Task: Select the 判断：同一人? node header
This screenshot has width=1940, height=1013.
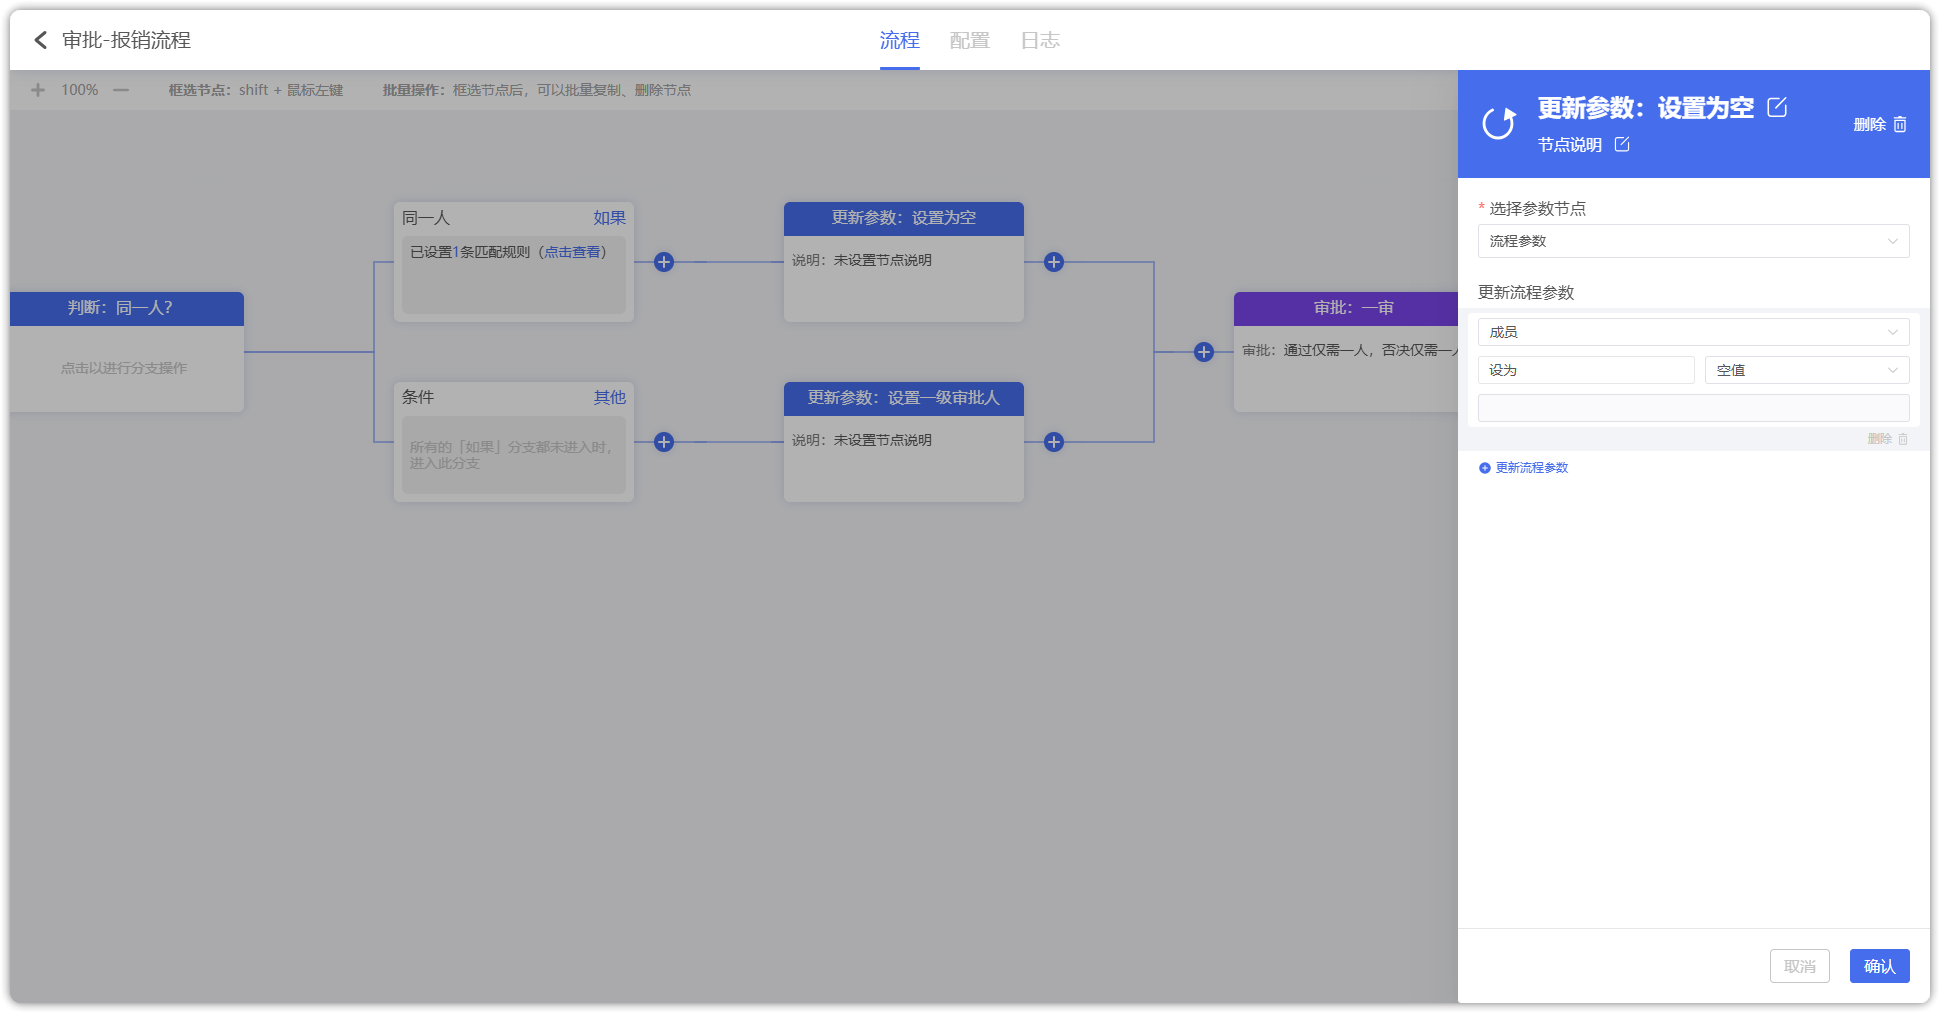Action: (x=127, y=308)
